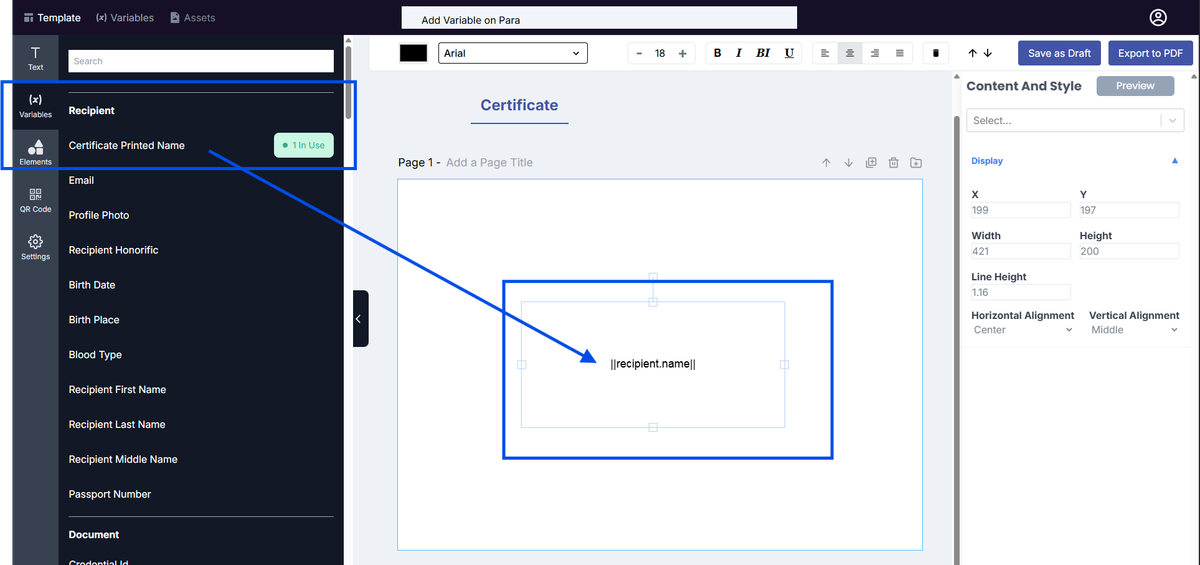This screenshot has width=1200, height=565.
Task: Collapse the left sidebar panel
Action: point(360,318)
